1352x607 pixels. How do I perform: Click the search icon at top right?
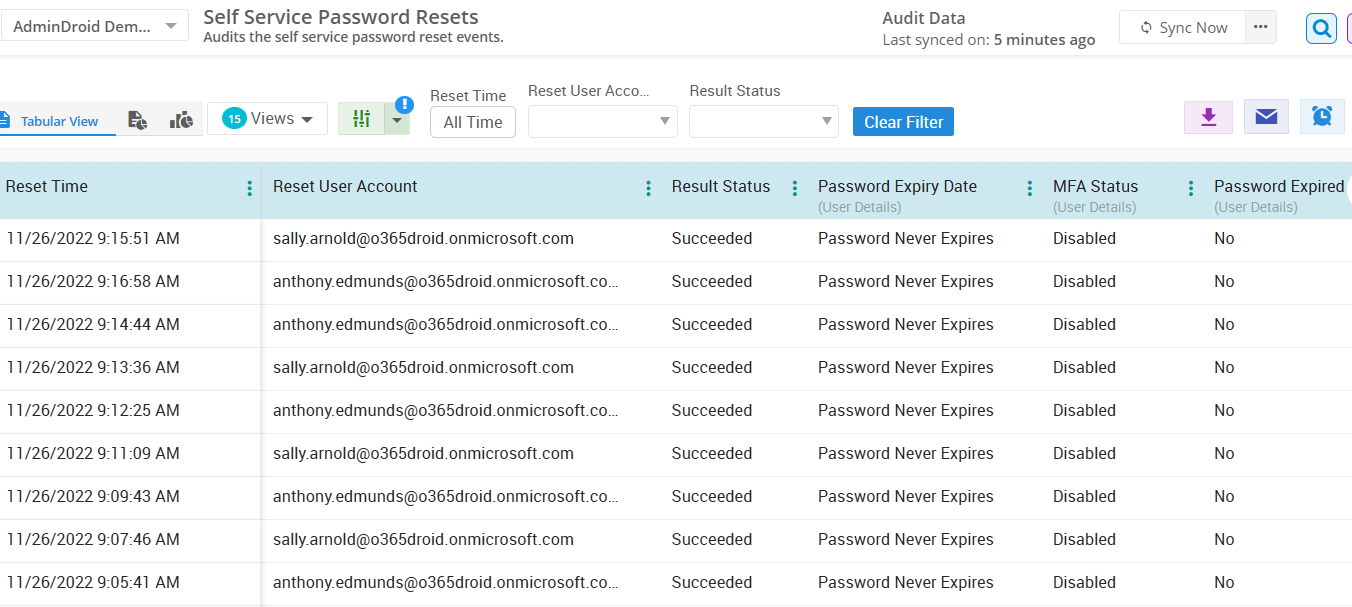[x=1321, y=27]
